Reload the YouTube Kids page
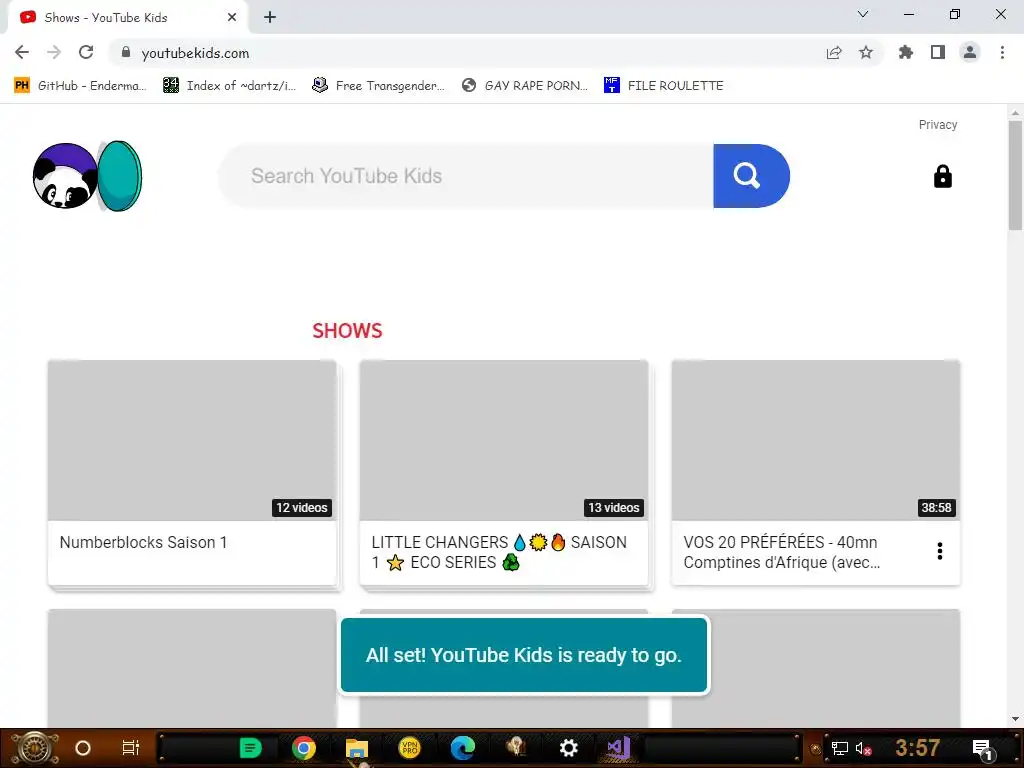The width and height of the screenshot is (1024, 768). tap(86, 52)
